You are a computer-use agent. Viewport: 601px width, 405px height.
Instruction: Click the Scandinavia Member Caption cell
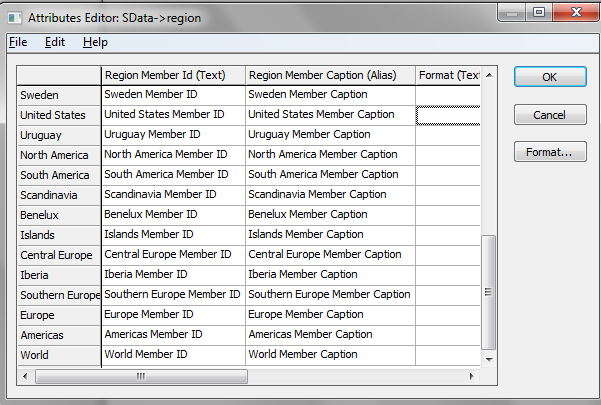330,195
